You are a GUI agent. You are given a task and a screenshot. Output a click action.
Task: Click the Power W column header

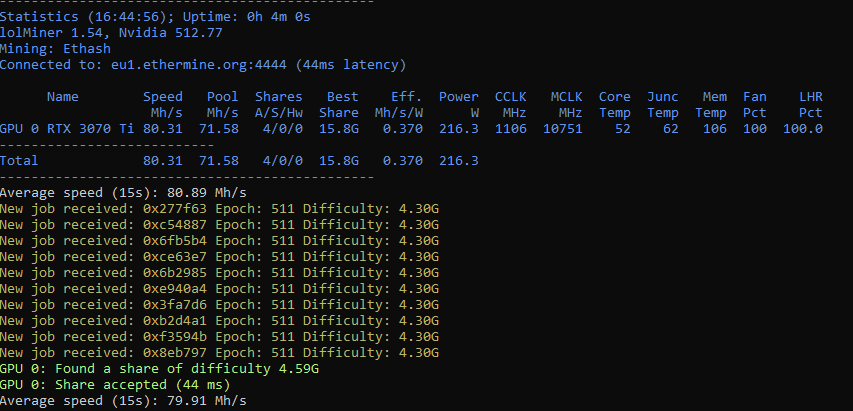(459, 104)
